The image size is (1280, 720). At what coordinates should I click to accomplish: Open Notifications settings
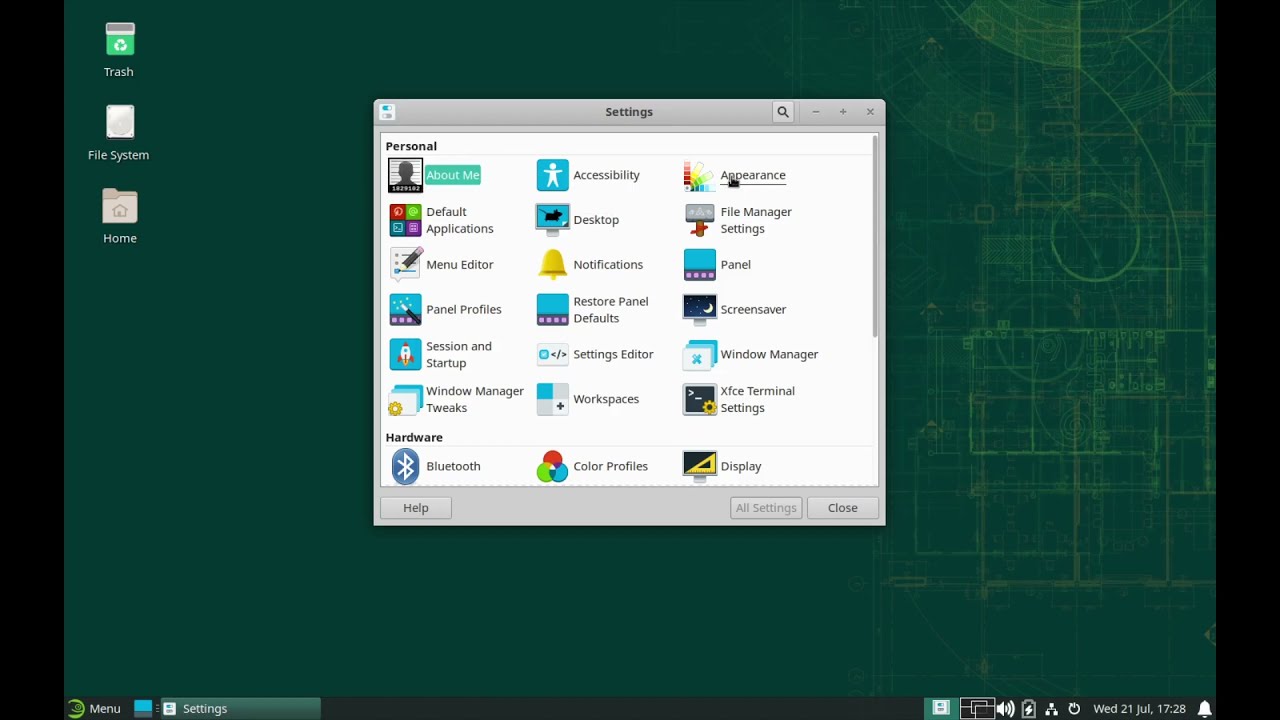590,265
